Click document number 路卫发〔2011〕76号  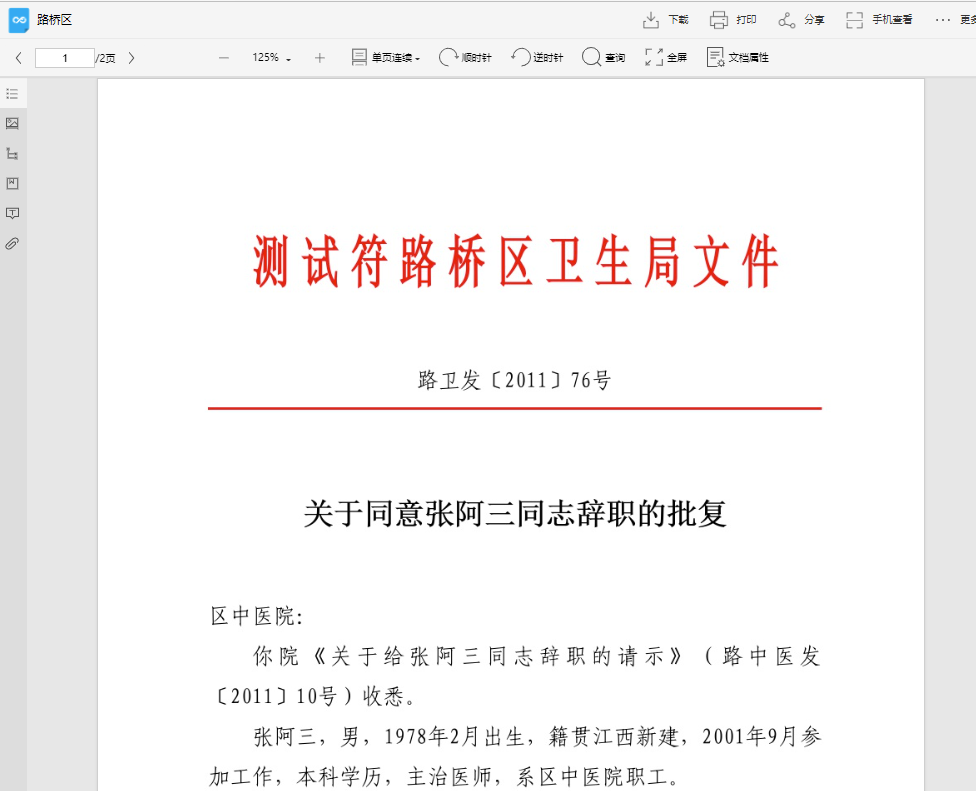pyautogui.click(x=515, y=380)
